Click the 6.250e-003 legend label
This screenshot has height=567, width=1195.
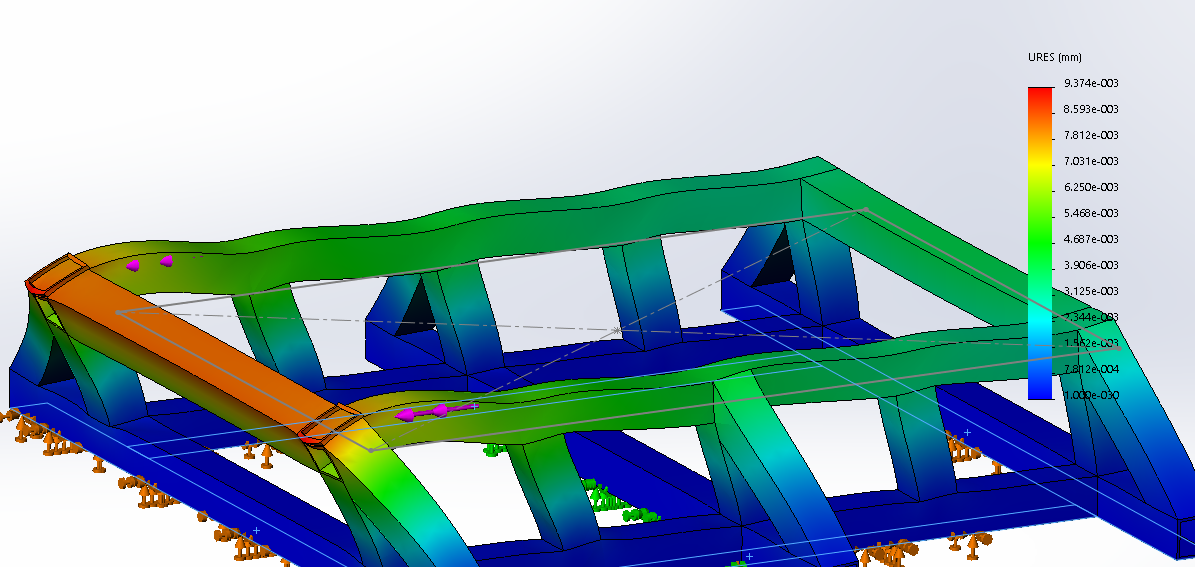(x=1091, y=187)
